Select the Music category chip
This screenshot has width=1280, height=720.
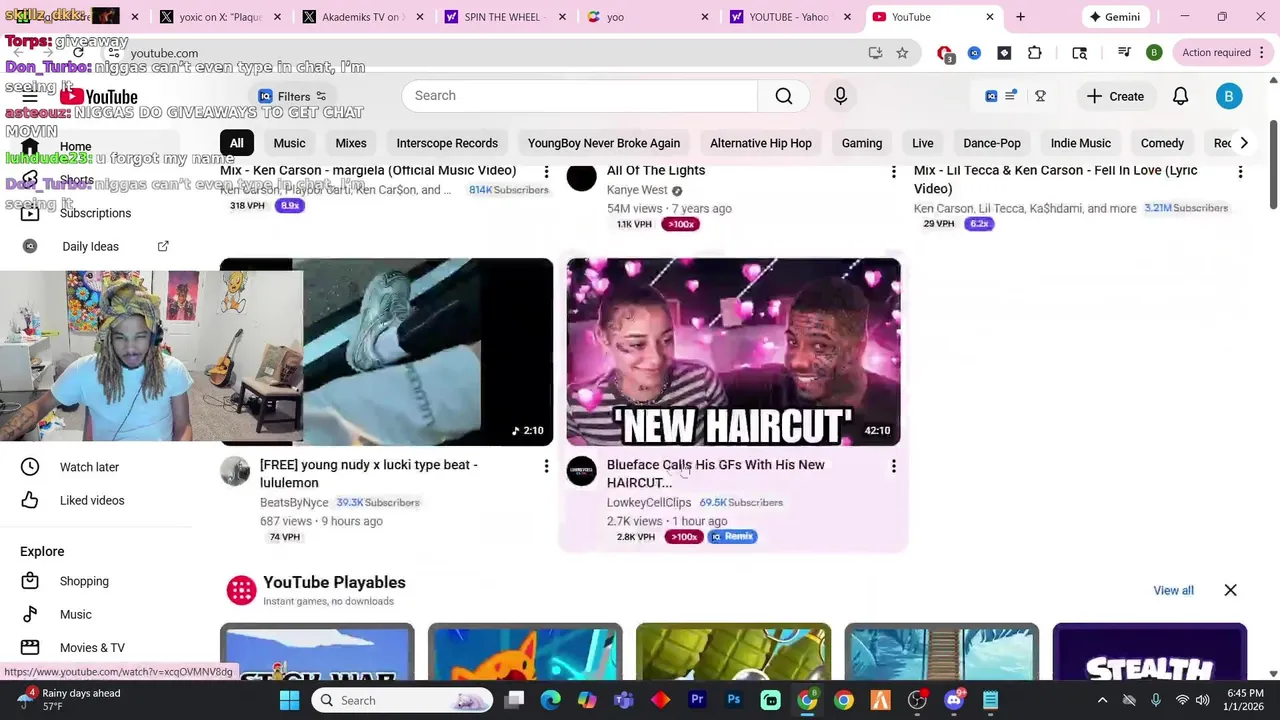289,143
